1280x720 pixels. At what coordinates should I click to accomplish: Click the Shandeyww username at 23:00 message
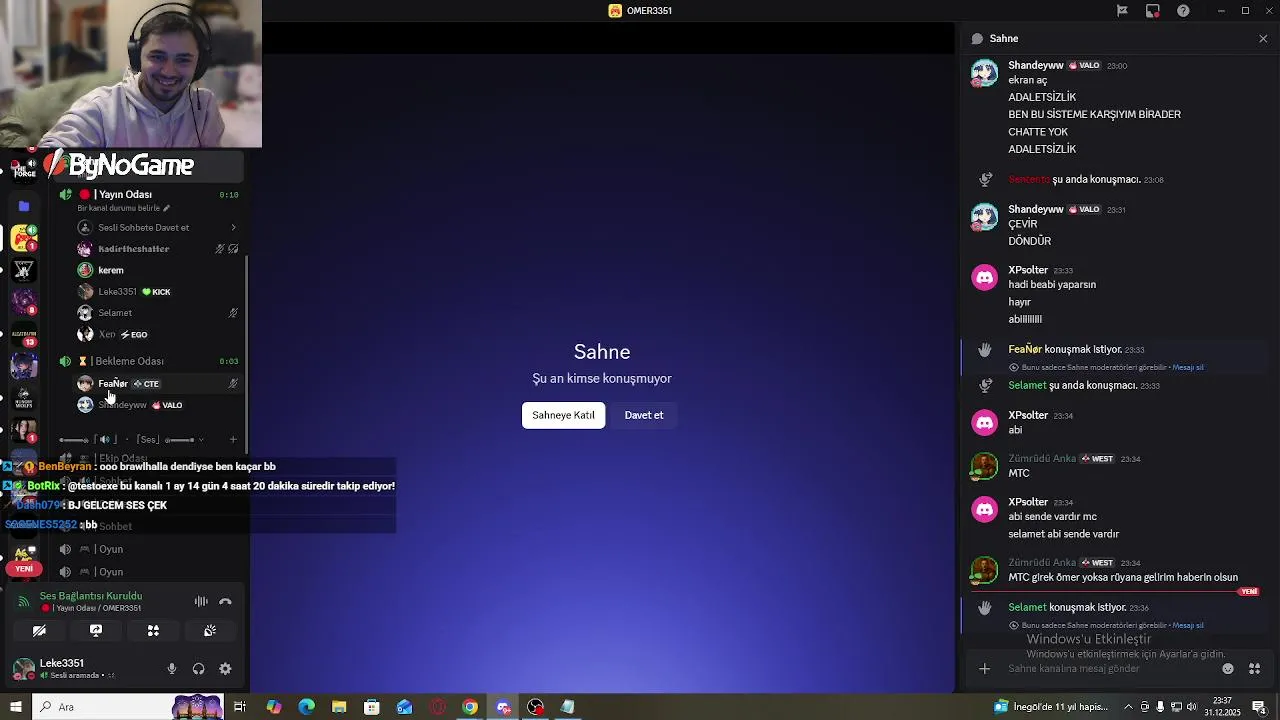(1035, 65)
